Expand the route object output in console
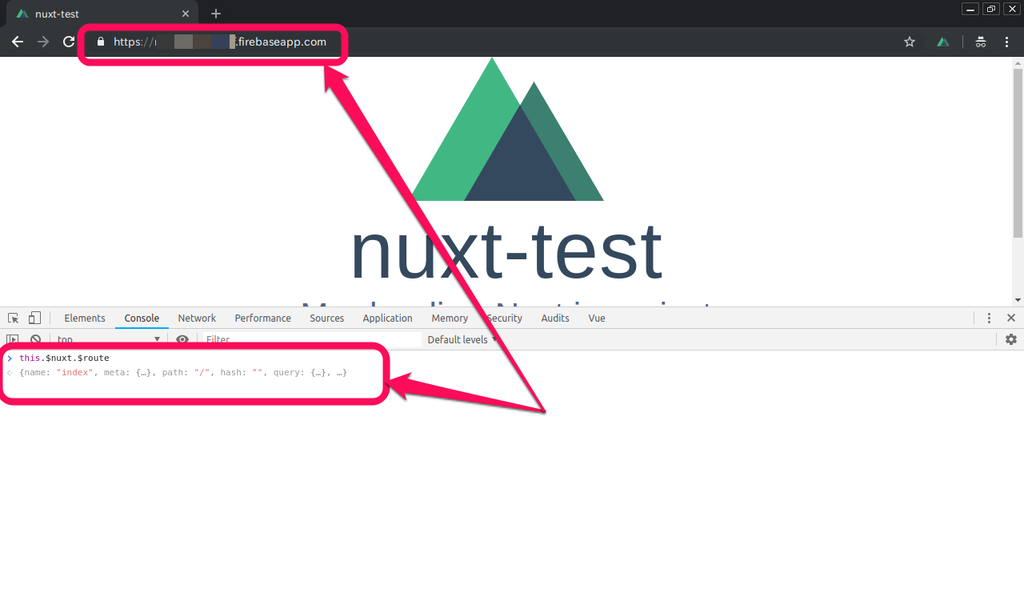The height and width of the screenshot is (605, 1024). [183, 372]
